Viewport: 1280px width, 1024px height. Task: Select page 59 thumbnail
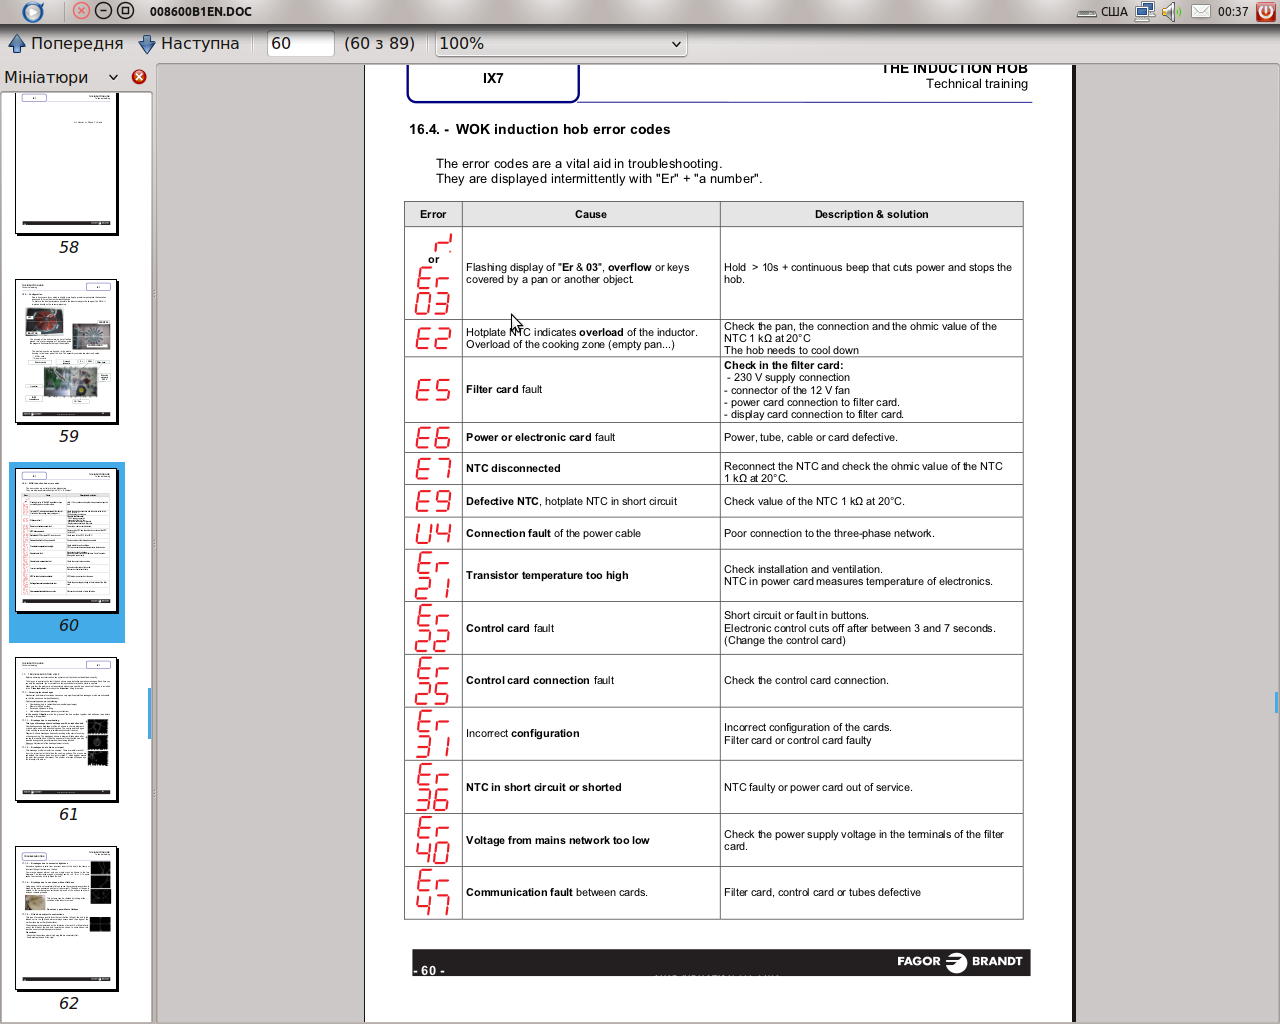point(67,351)
